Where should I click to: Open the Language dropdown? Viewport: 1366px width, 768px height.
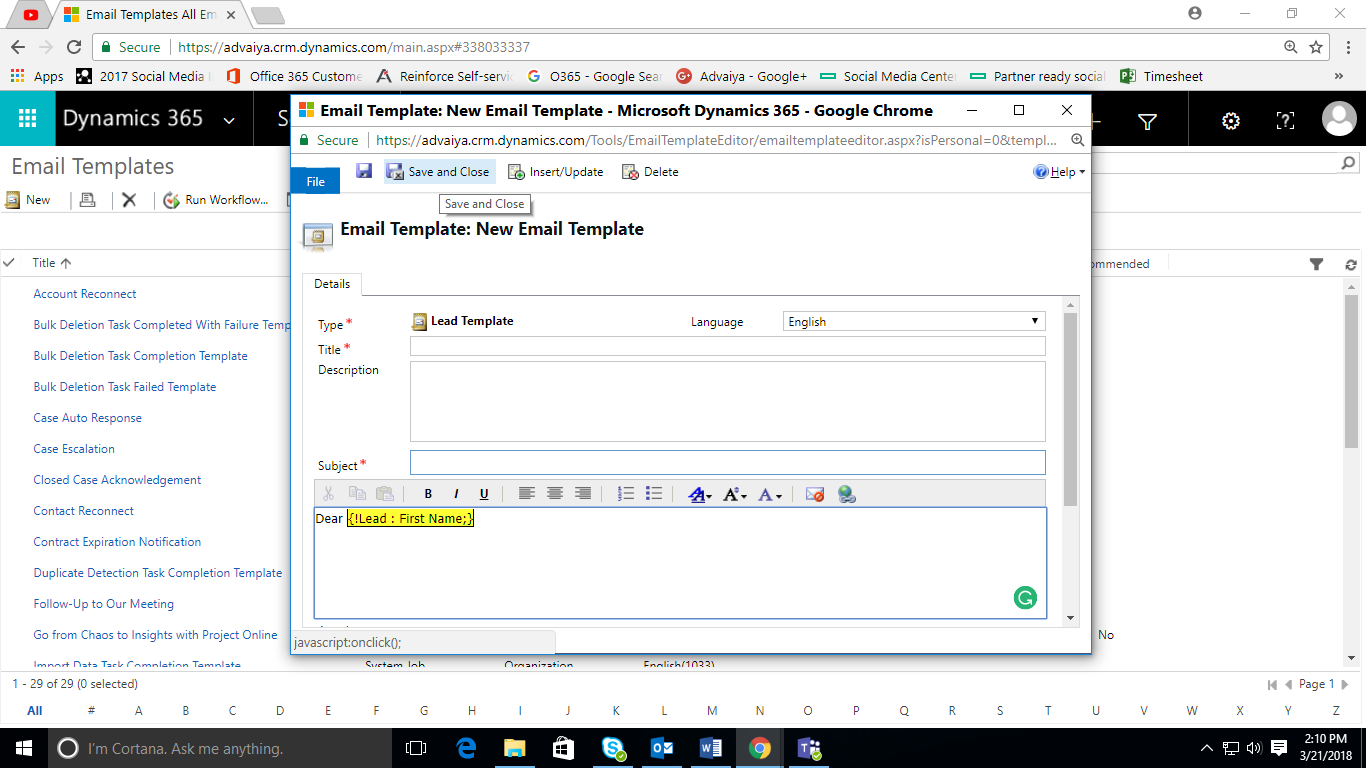(914, 322)
